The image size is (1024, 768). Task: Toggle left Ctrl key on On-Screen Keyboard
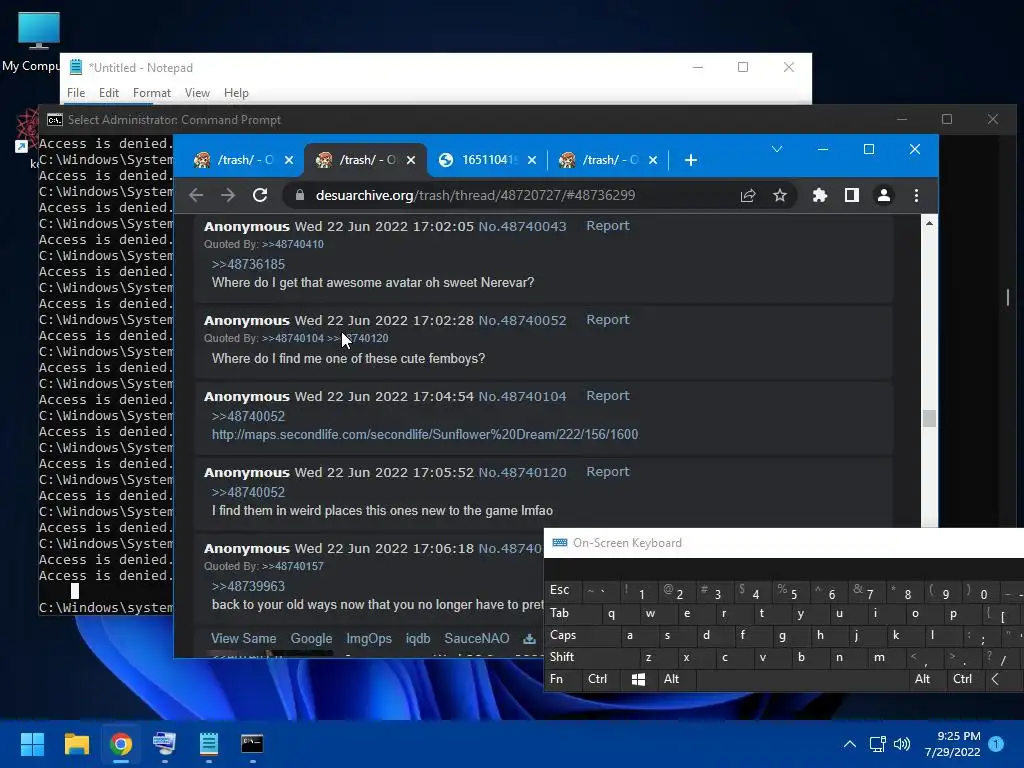point(598,679)
